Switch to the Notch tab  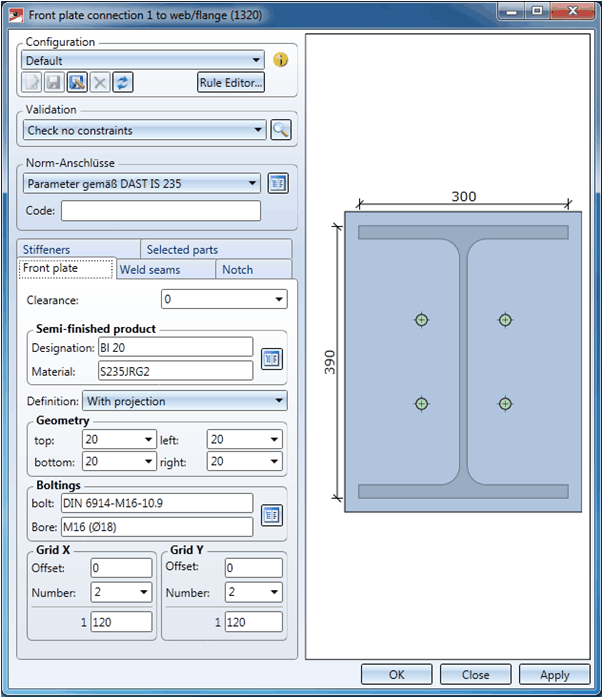[x=254, y=270]
